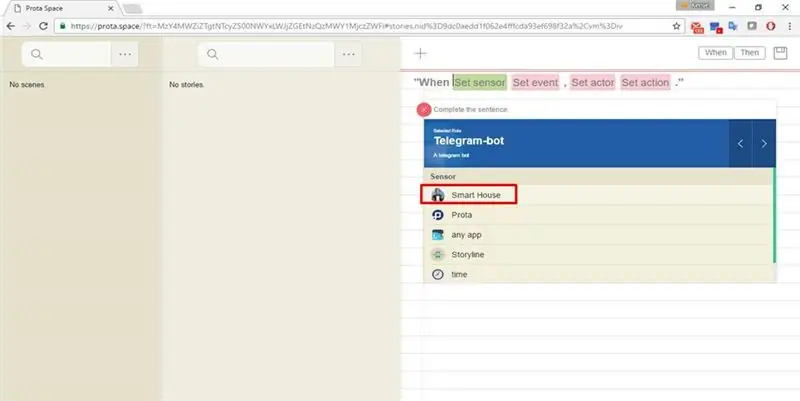800x401 pixels.
Task: Select the Prota Space browser tab
Action: (x=61, y=8)
